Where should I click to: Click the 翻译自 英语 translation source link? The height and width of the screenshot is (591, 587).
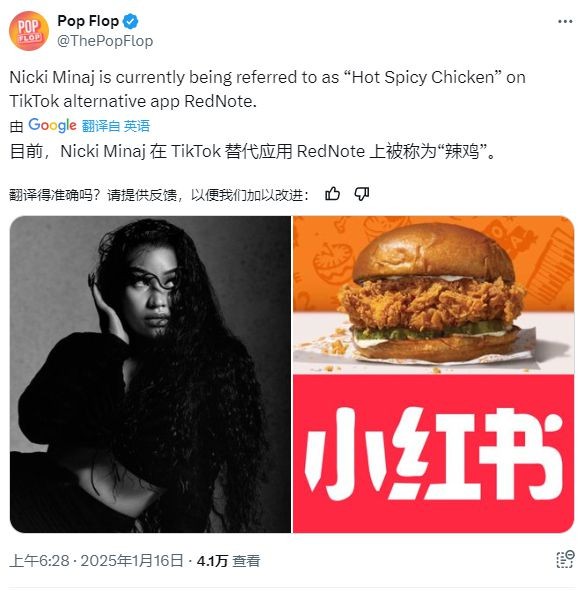tap(116, 126)
